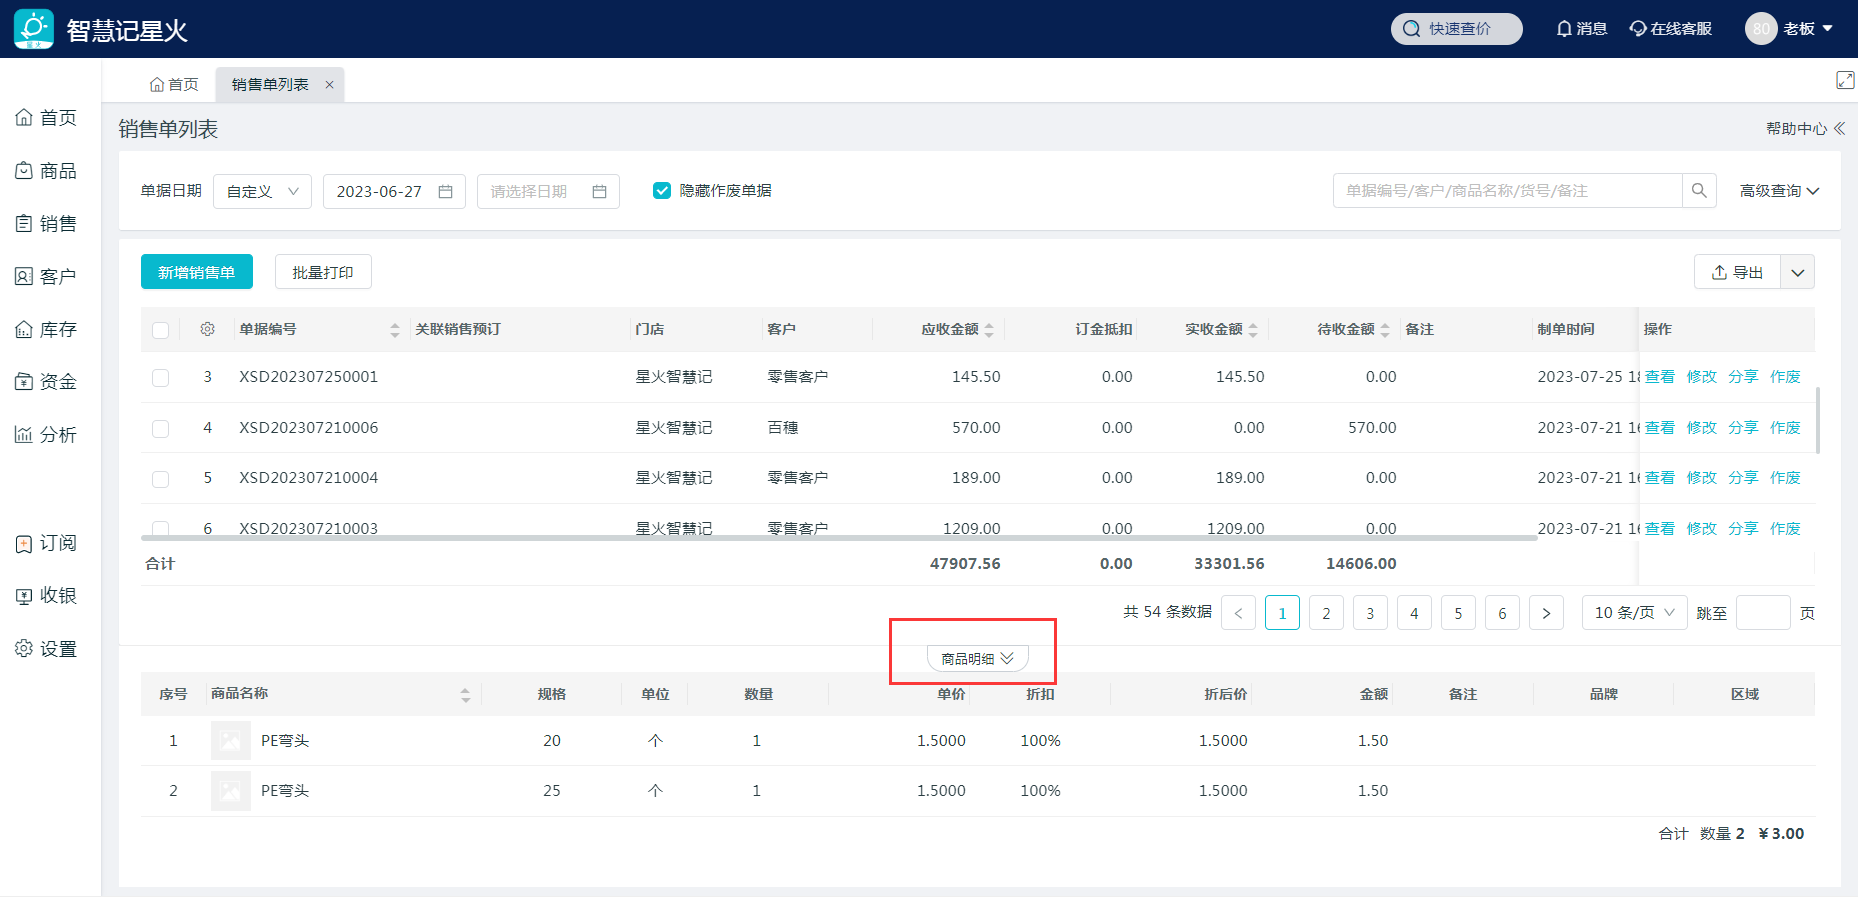Click the table horizontal scrollbar
1858x897 pixels.
coord(839,538)
